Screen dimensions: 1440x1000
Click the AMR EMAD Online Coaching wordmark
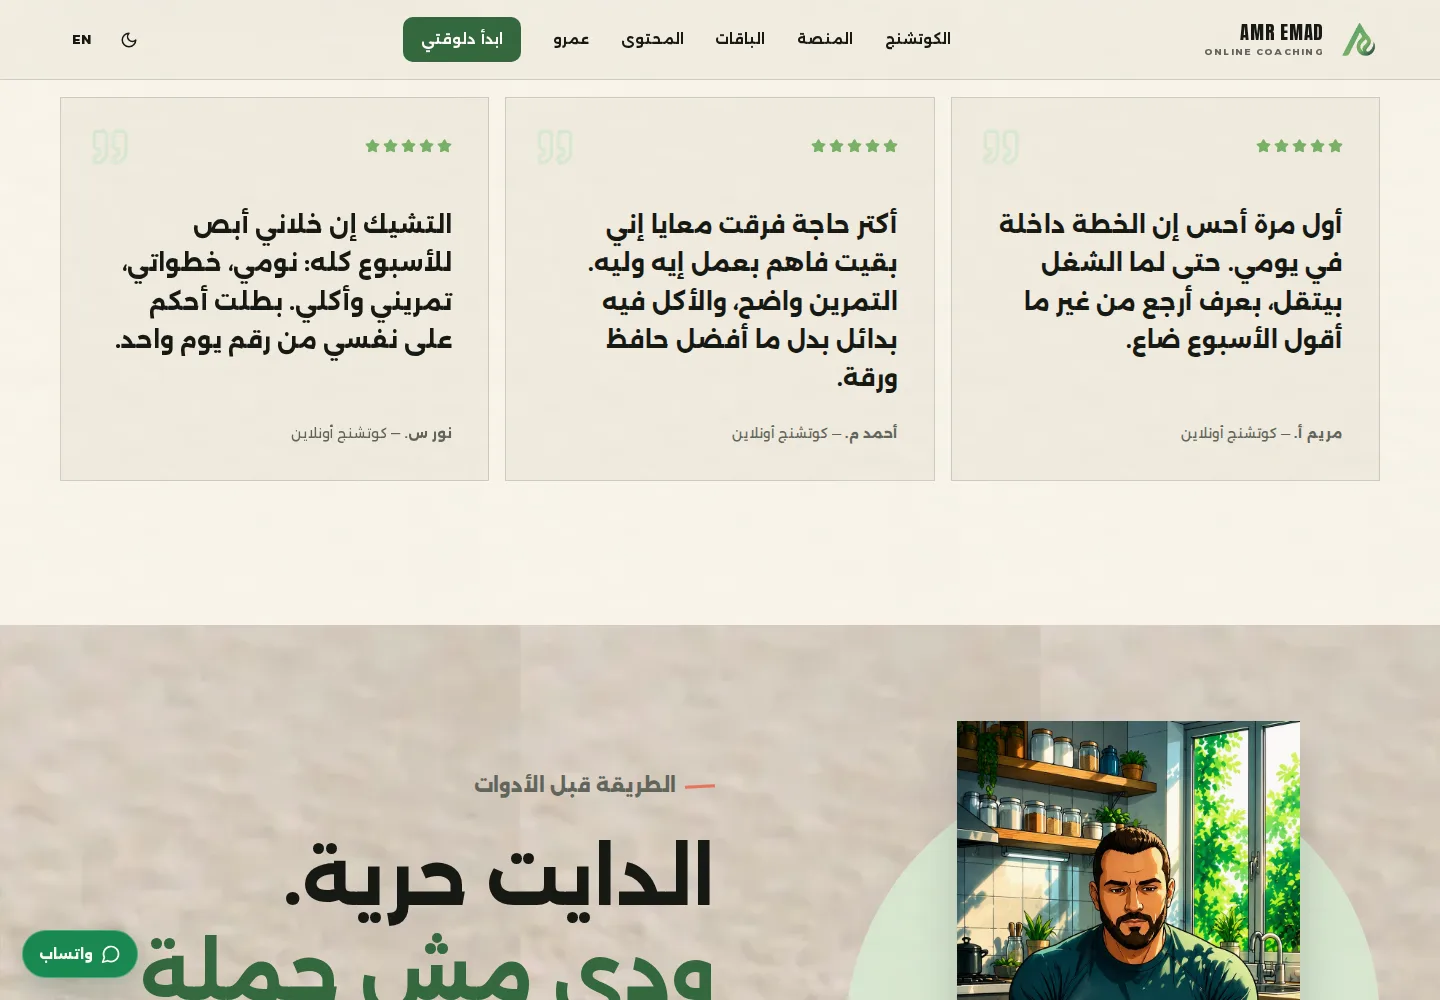pyautogui.click(x=1264, y=40)
